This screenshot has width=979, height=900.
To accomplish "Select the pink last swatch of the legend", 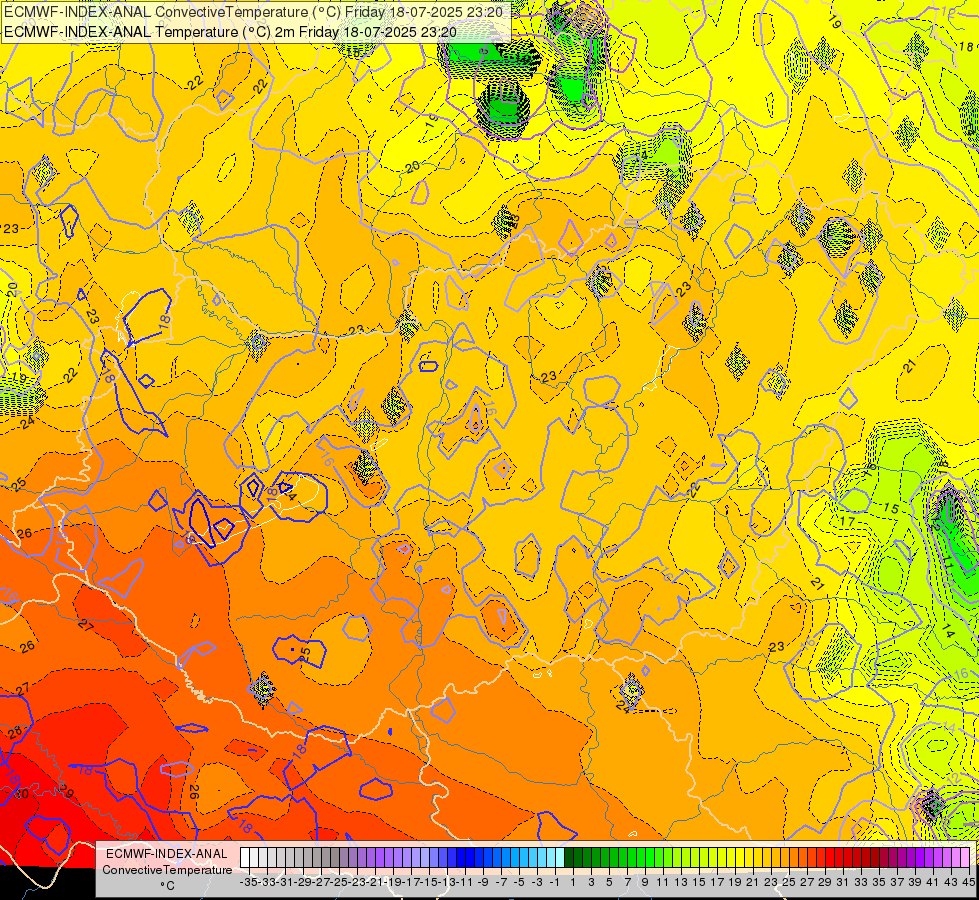I will point(965,857).
